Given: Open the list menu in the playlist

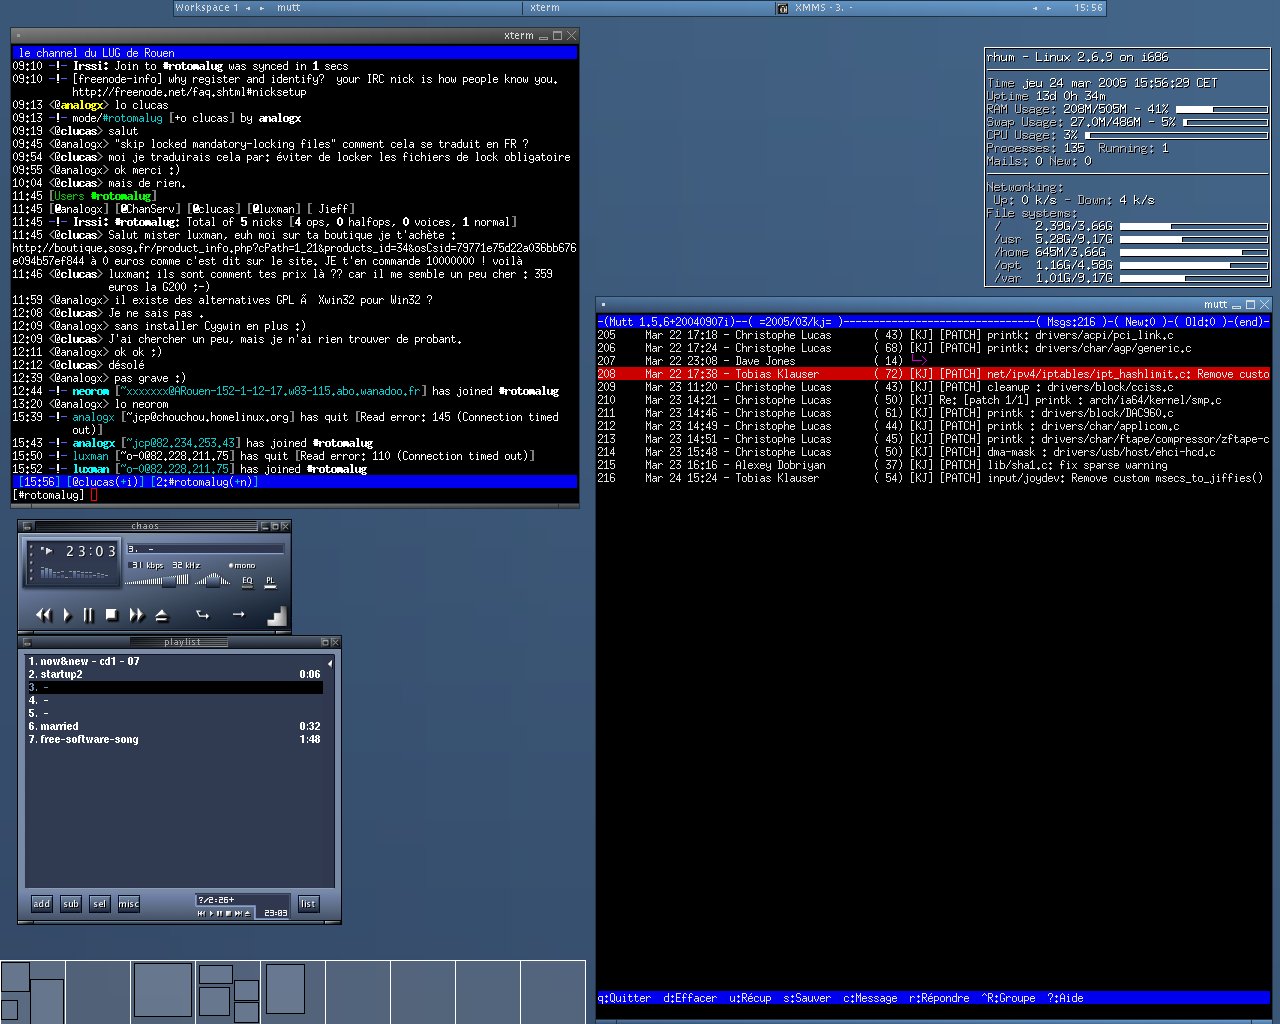Looking at the screenshot, I should [x=308, y=904].
